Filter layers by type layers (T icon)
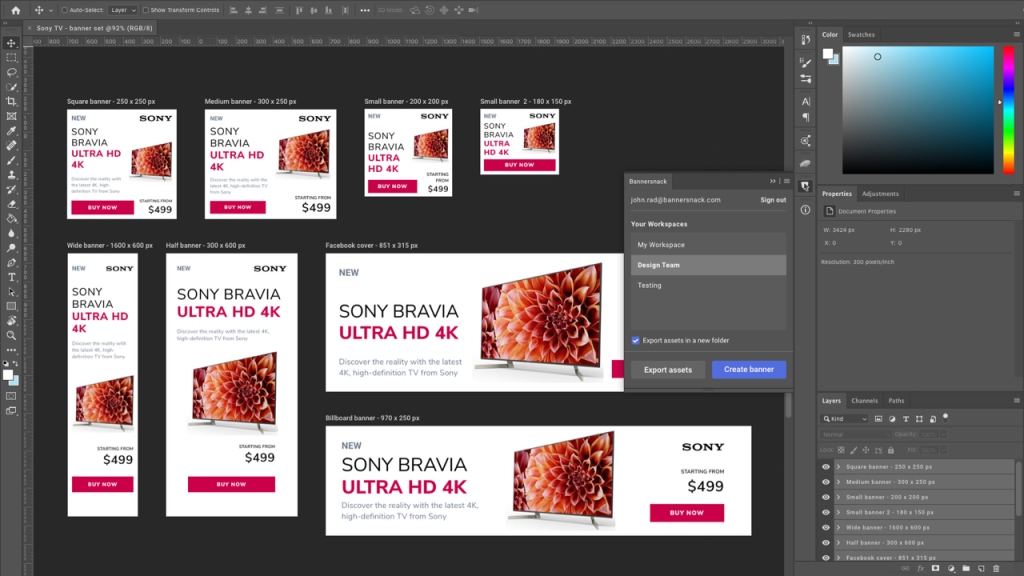Screen dimensions: 1024x576 tap(906, 419)
